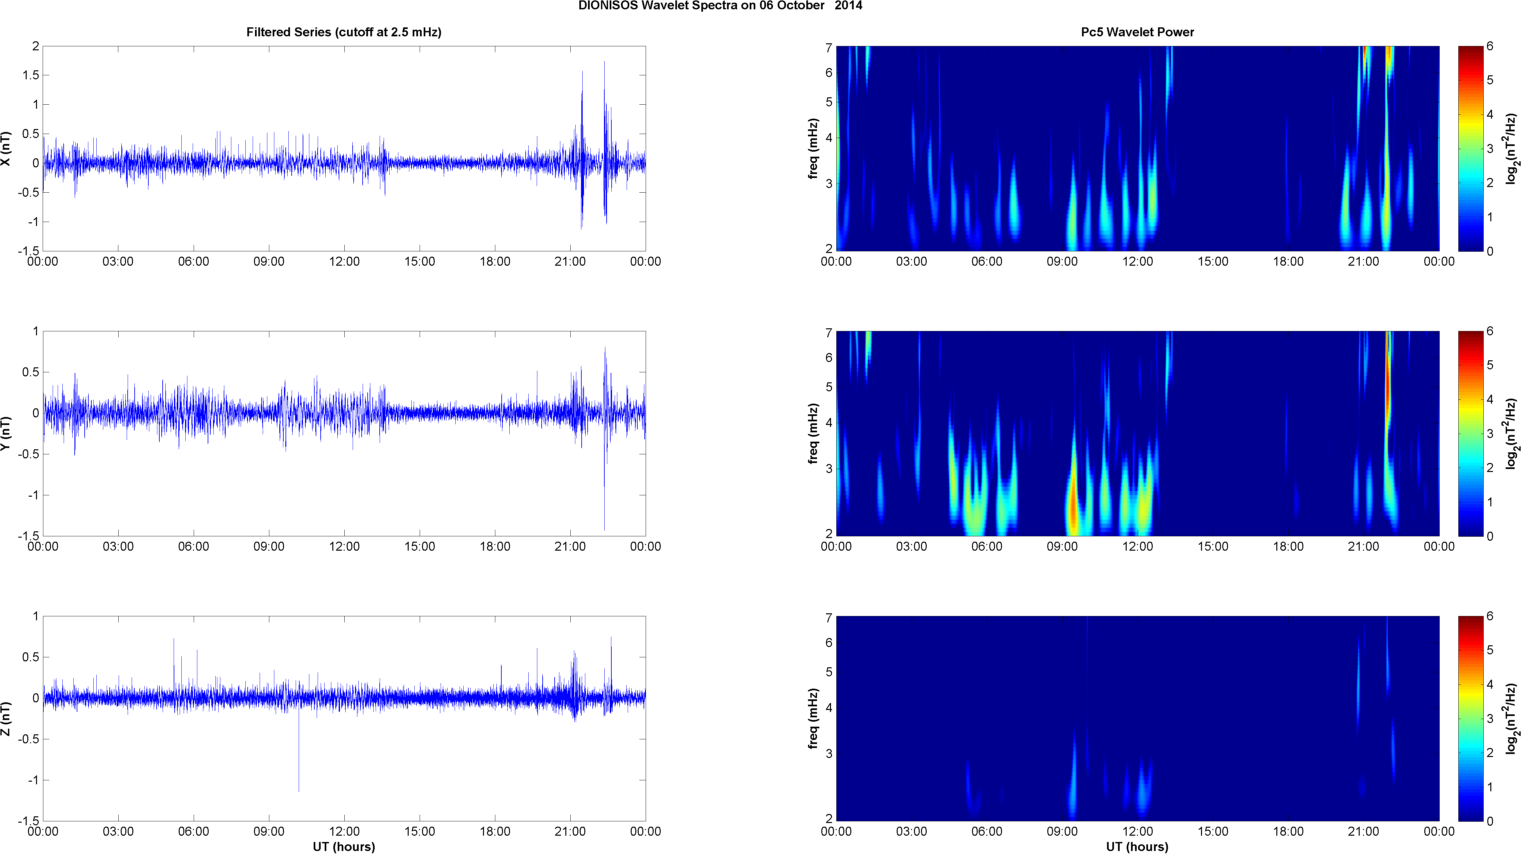Click the '1.5' y-axis tick of X time series
The width and height of the screenshot is (1521, 854).
30,76
